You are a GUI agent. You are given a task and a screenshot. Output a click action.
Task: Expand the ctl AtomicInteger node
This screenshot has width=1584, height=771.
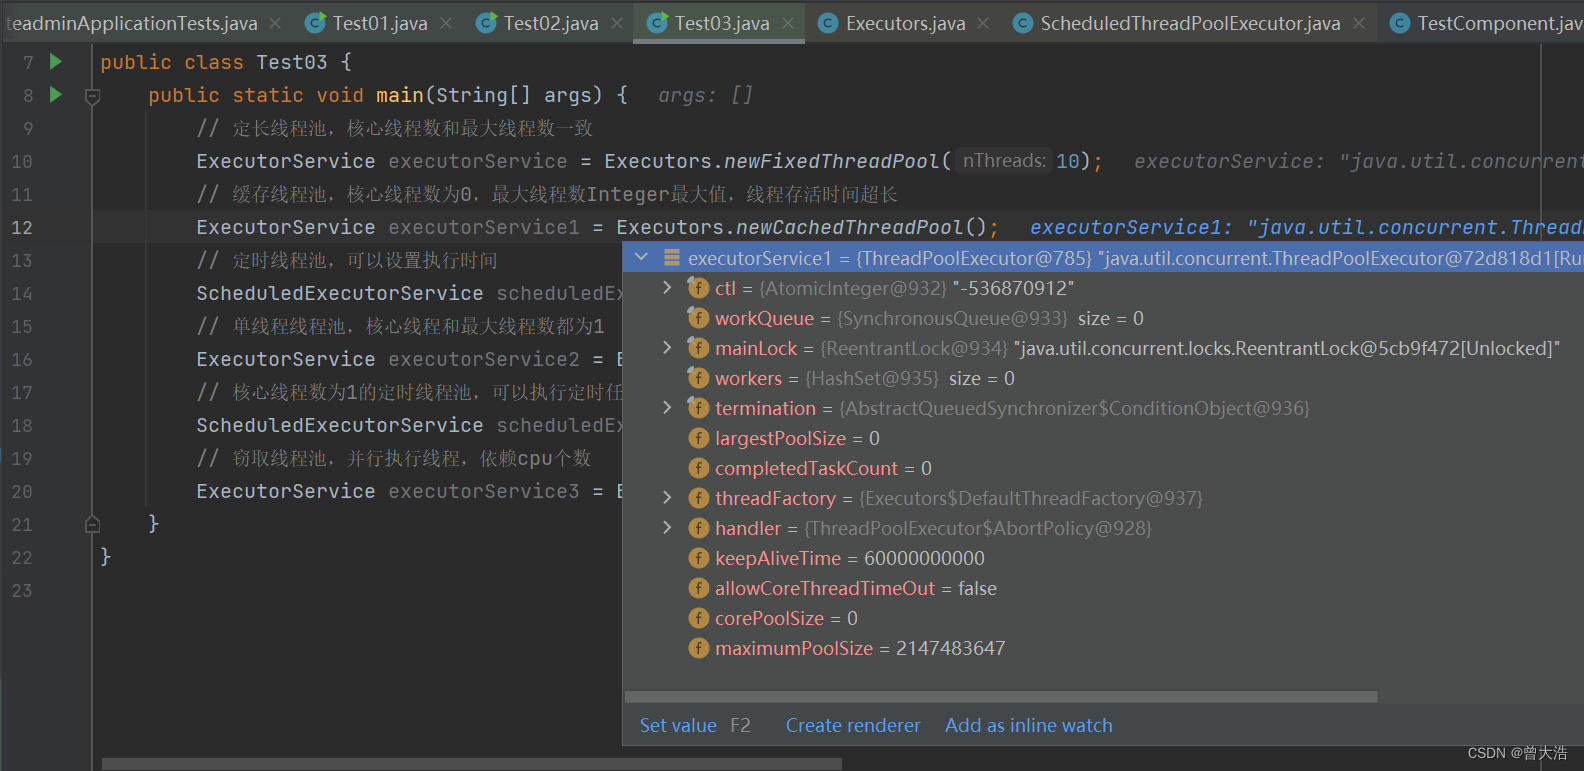pos(668,288)
